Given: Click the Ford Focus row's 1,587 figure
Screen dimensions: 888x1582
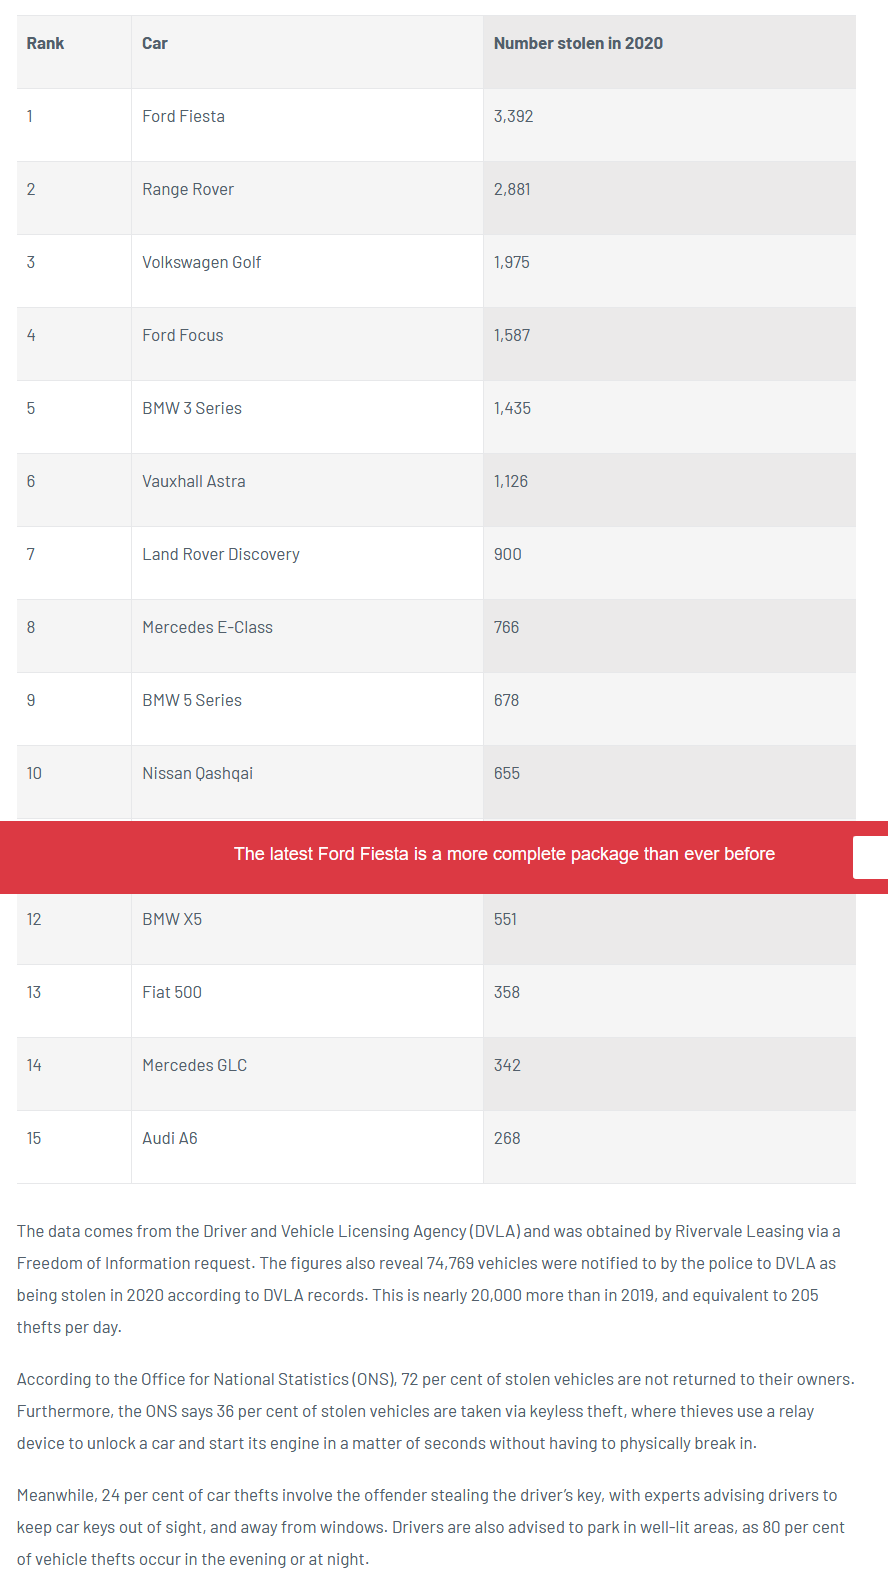Looking at the screenshot, I should pos(512,336).
